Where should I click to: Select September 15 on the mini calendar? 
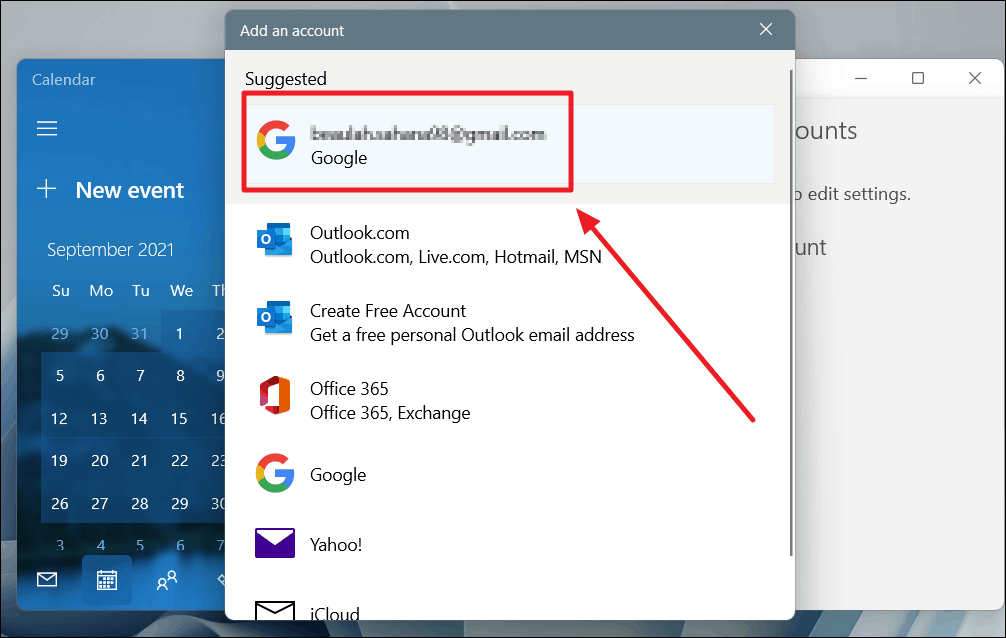[180, 418]
